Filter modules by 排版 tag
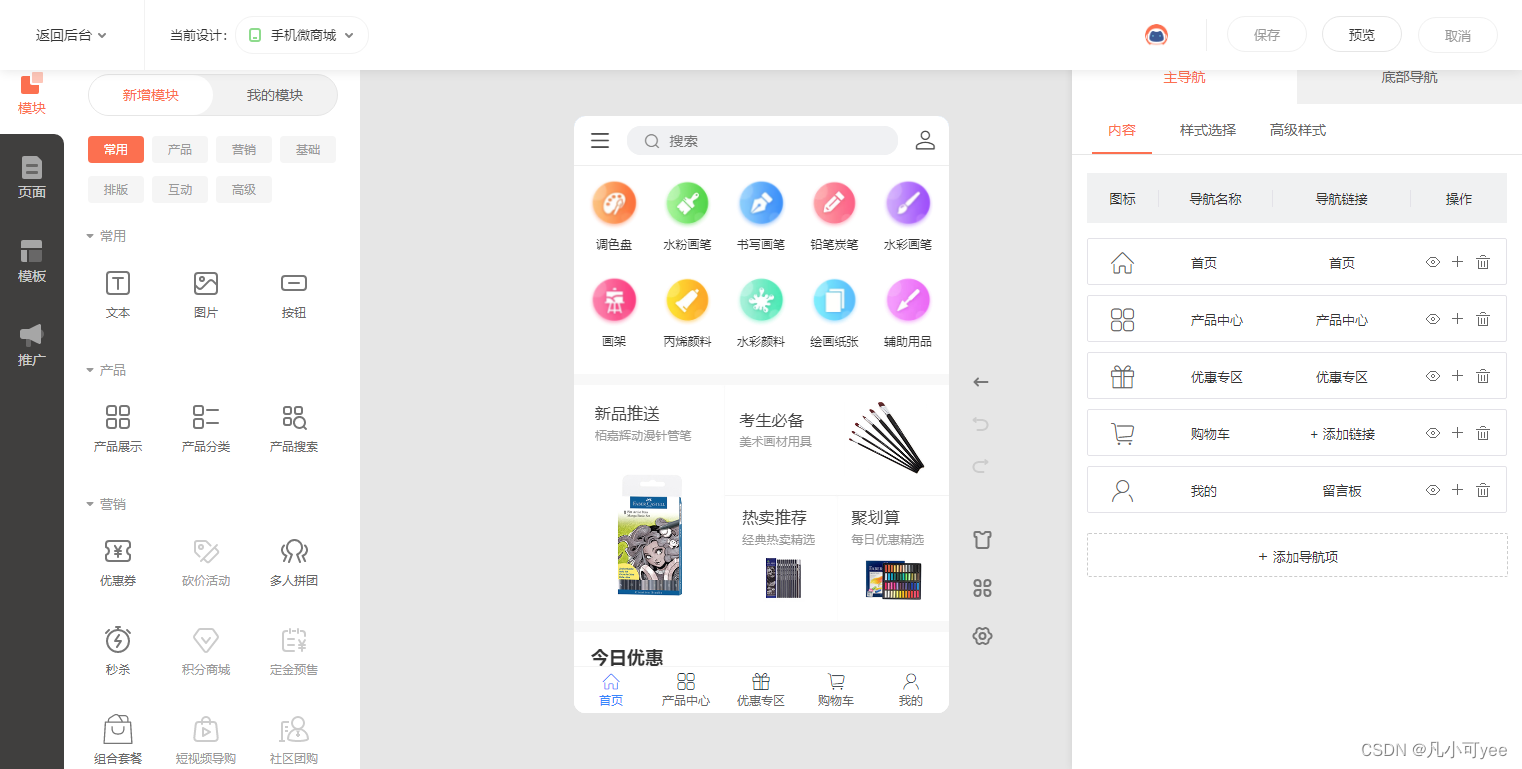The image size is (1522, 769). click(x=116, y=189)
